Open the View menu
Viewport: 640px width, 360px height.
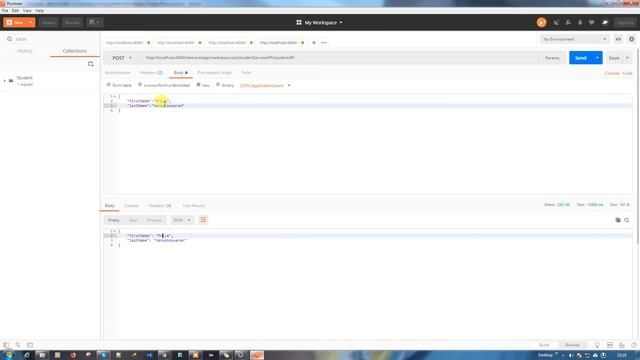(x=27, y=11)
